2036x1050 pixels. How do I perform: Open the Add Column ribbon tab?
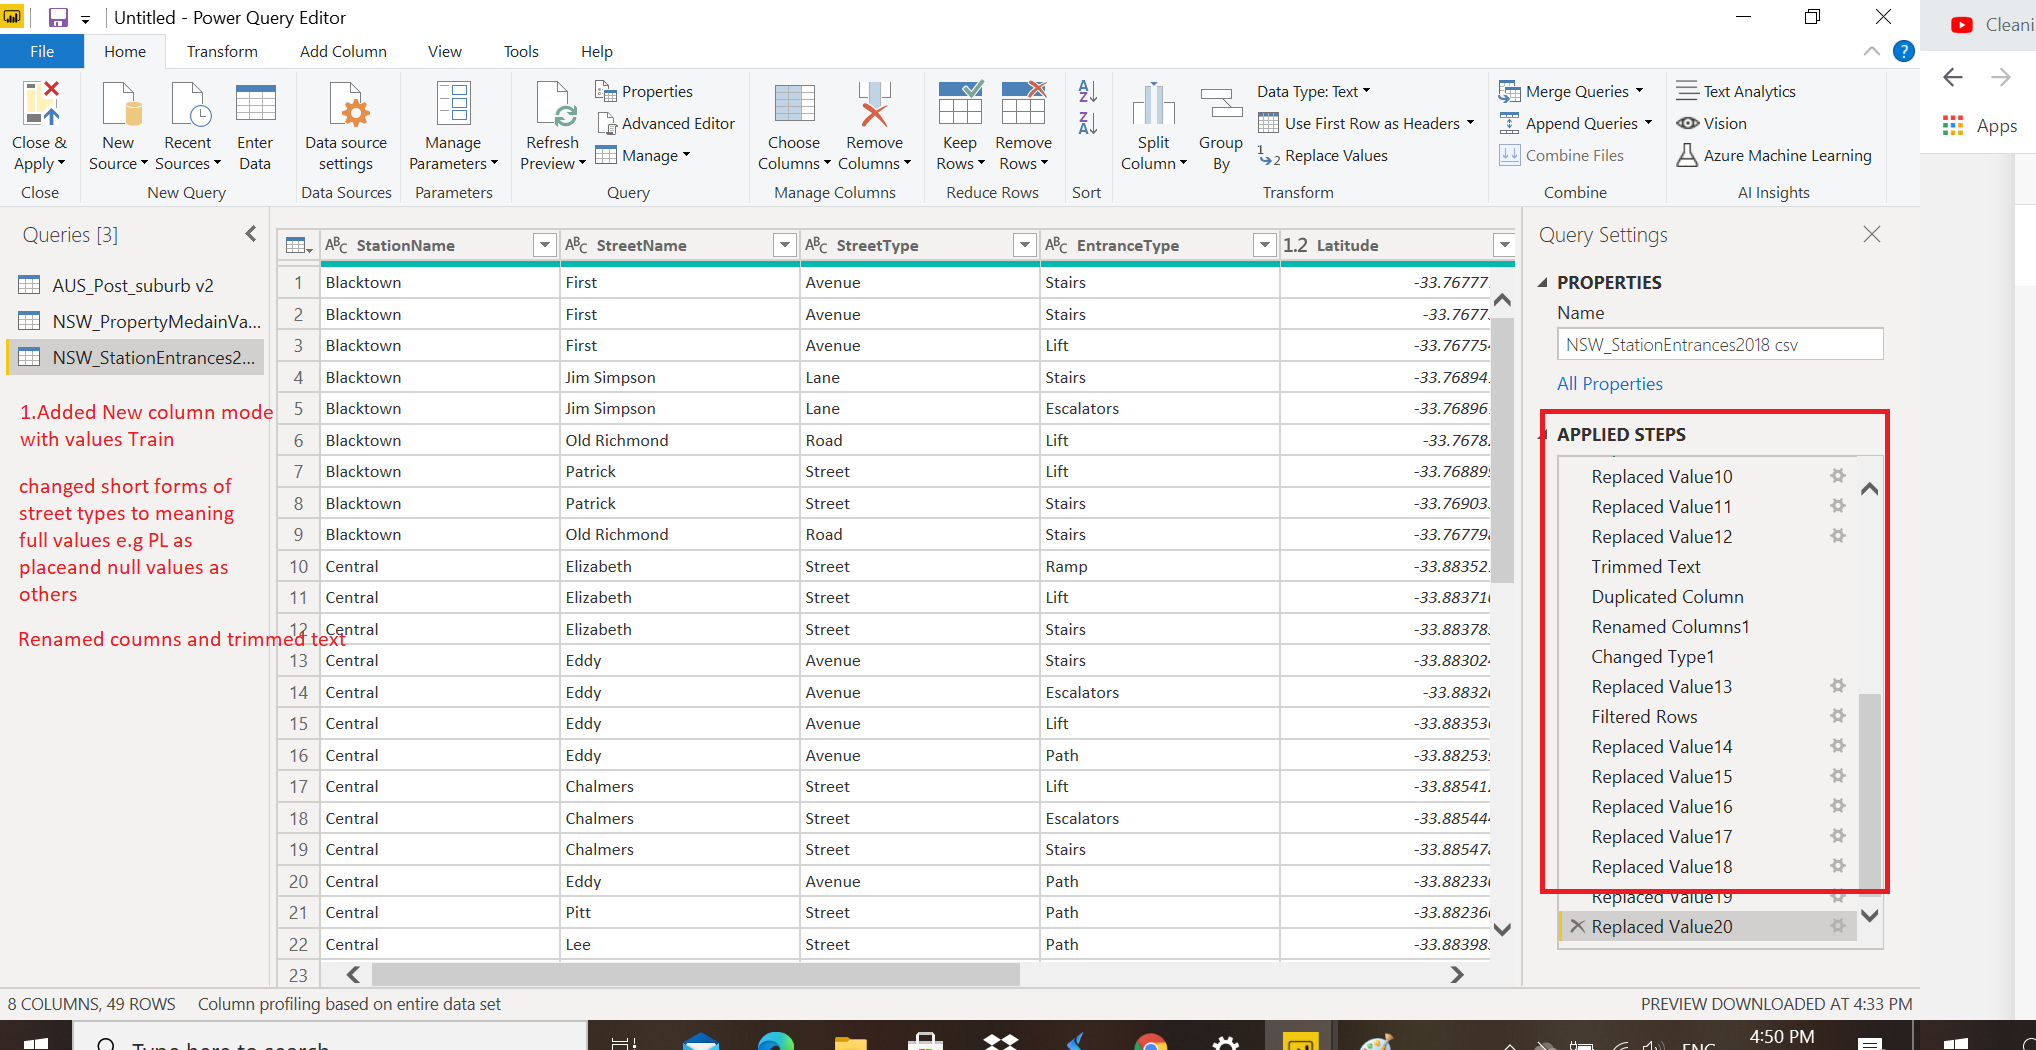pyautogui.click(x=343, y=51)
